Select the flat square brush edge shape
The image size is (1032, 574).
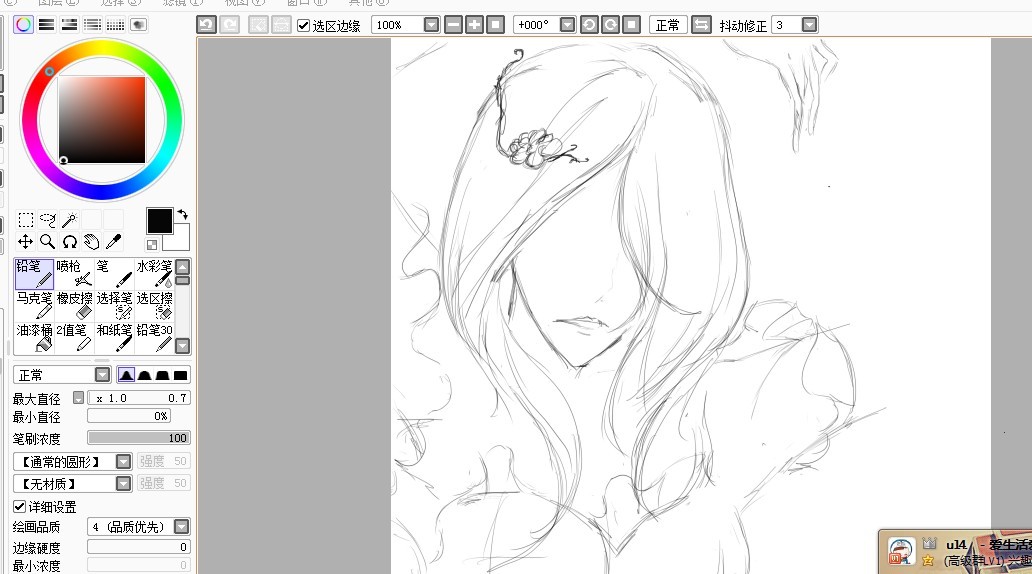click(x=180, y=375)
